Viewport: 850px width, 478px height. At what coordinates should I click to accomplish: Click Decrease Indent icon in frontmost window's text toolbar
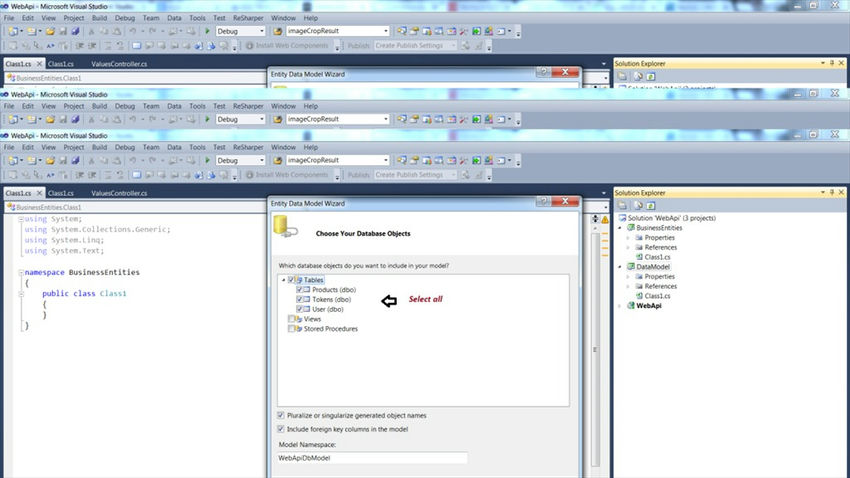[80, 175]
